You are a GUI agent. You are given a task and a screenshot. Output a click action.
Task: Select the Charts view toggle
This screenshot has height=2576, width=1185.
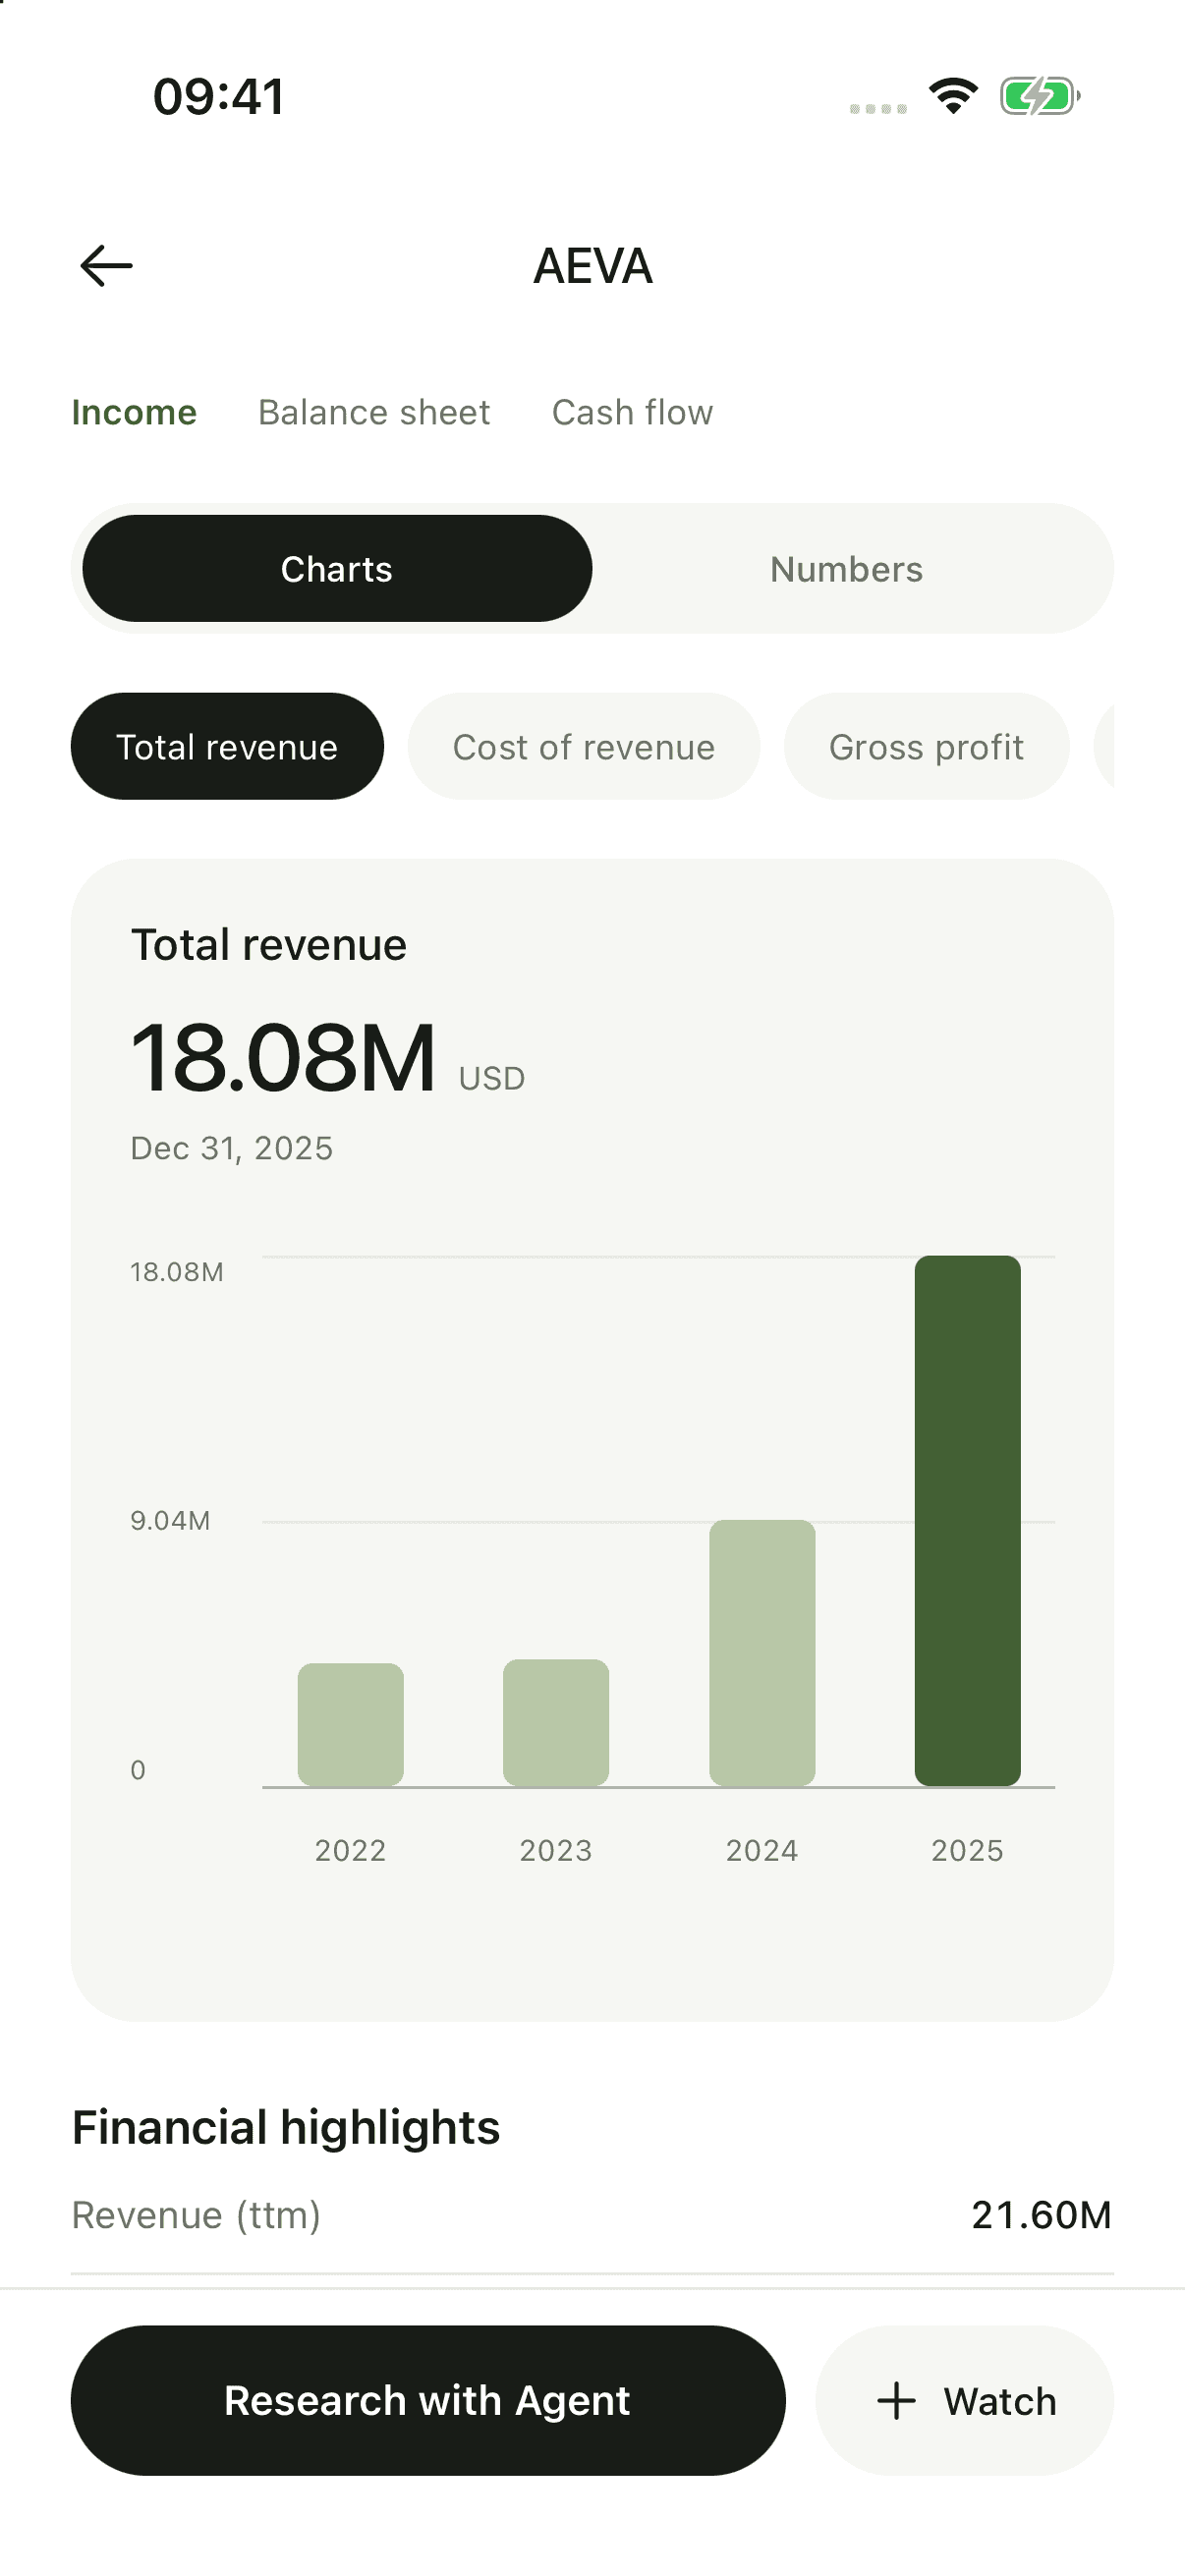[x=337, y=568]
